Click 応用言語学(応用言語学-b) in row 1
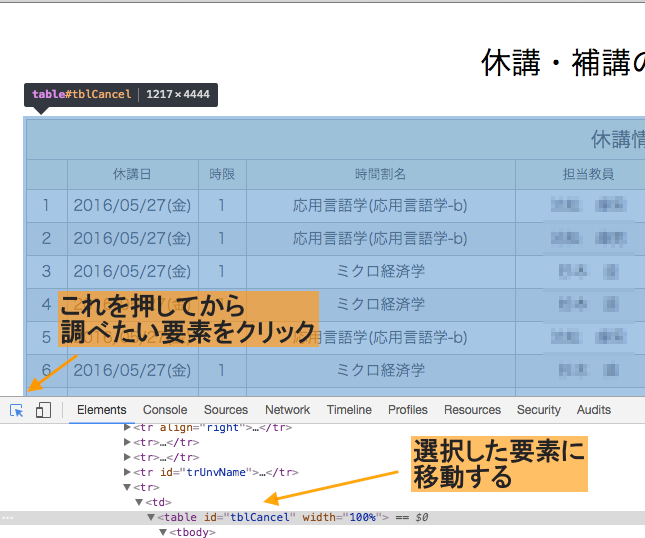This screenshot has height=538, width=645. [x=380, y=205]
